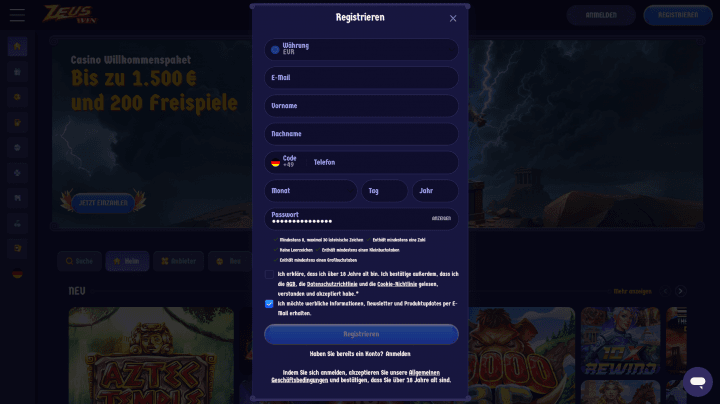
Task: Click the Zeus Win logo
Action: [70, 15]
